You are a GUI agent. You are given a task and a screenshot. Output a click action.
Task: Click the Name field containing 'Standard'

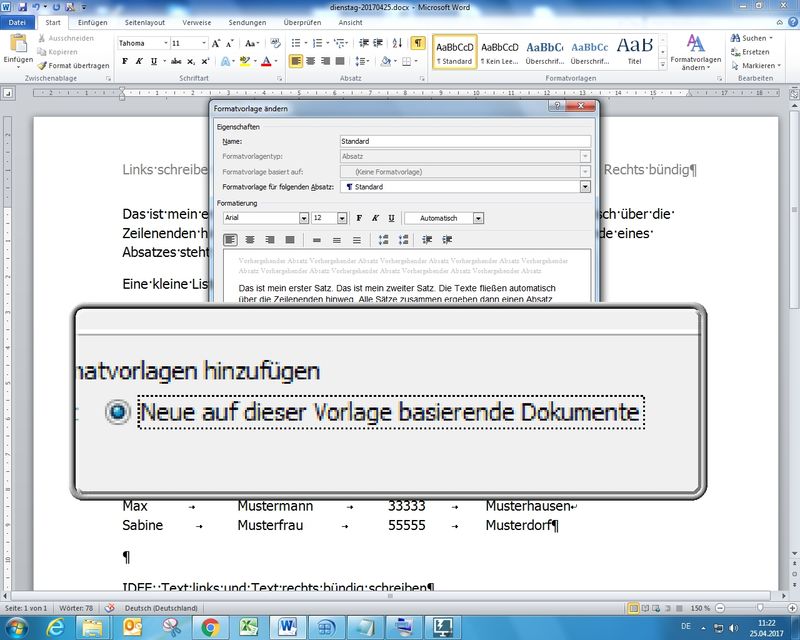pyautogui.click(x=464, y=141)
